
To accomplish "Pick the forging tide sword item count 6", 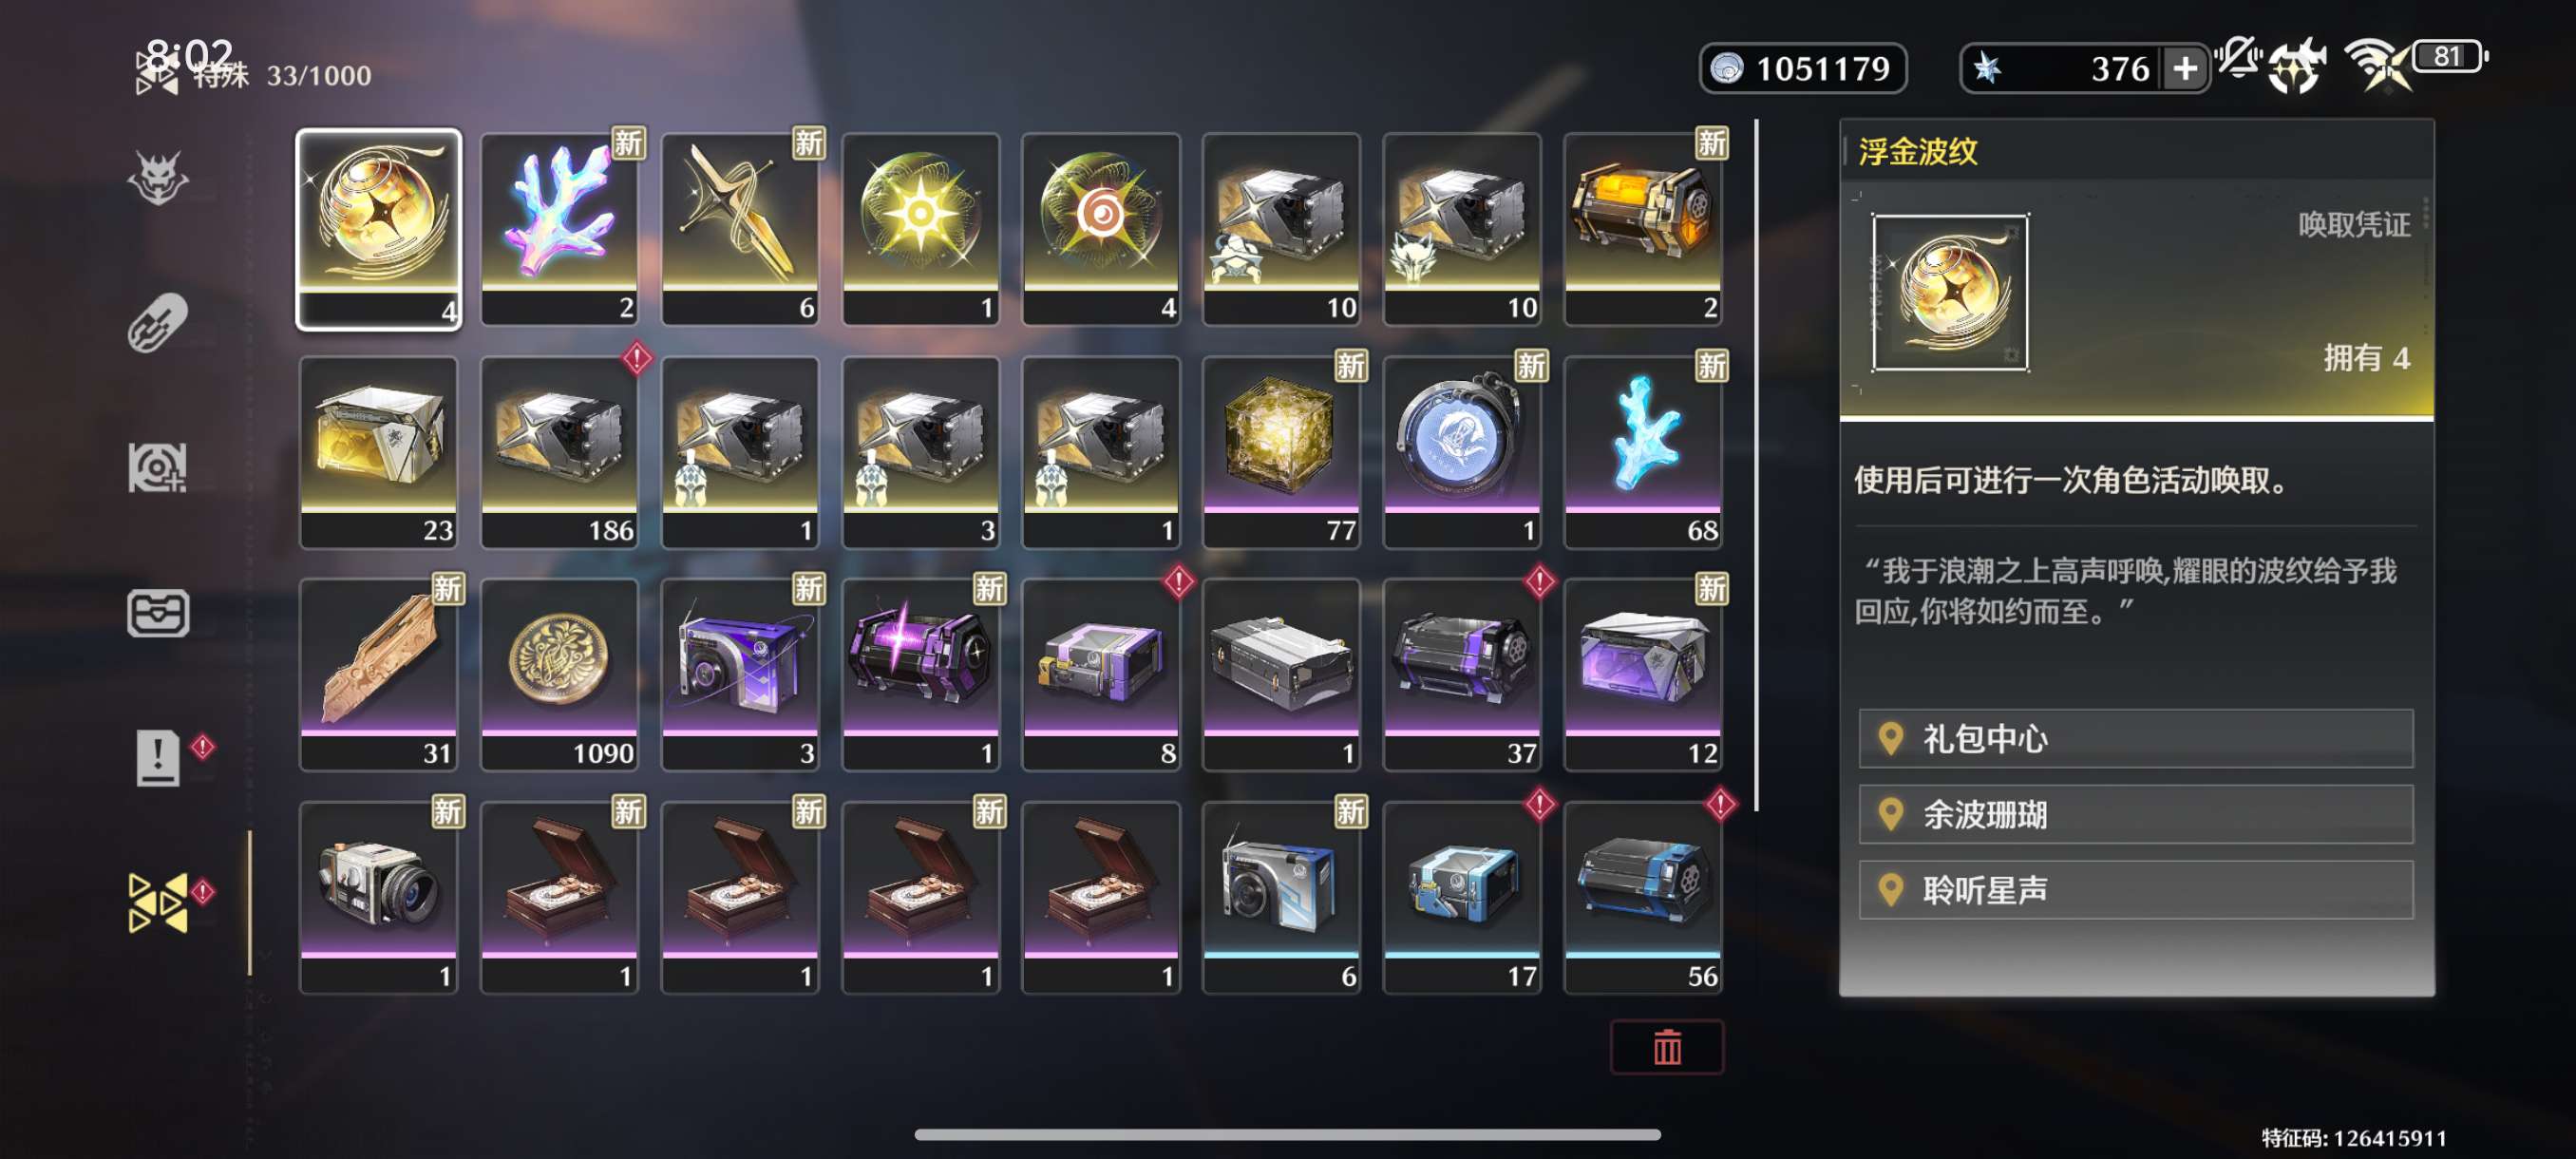I will point(740,229).
